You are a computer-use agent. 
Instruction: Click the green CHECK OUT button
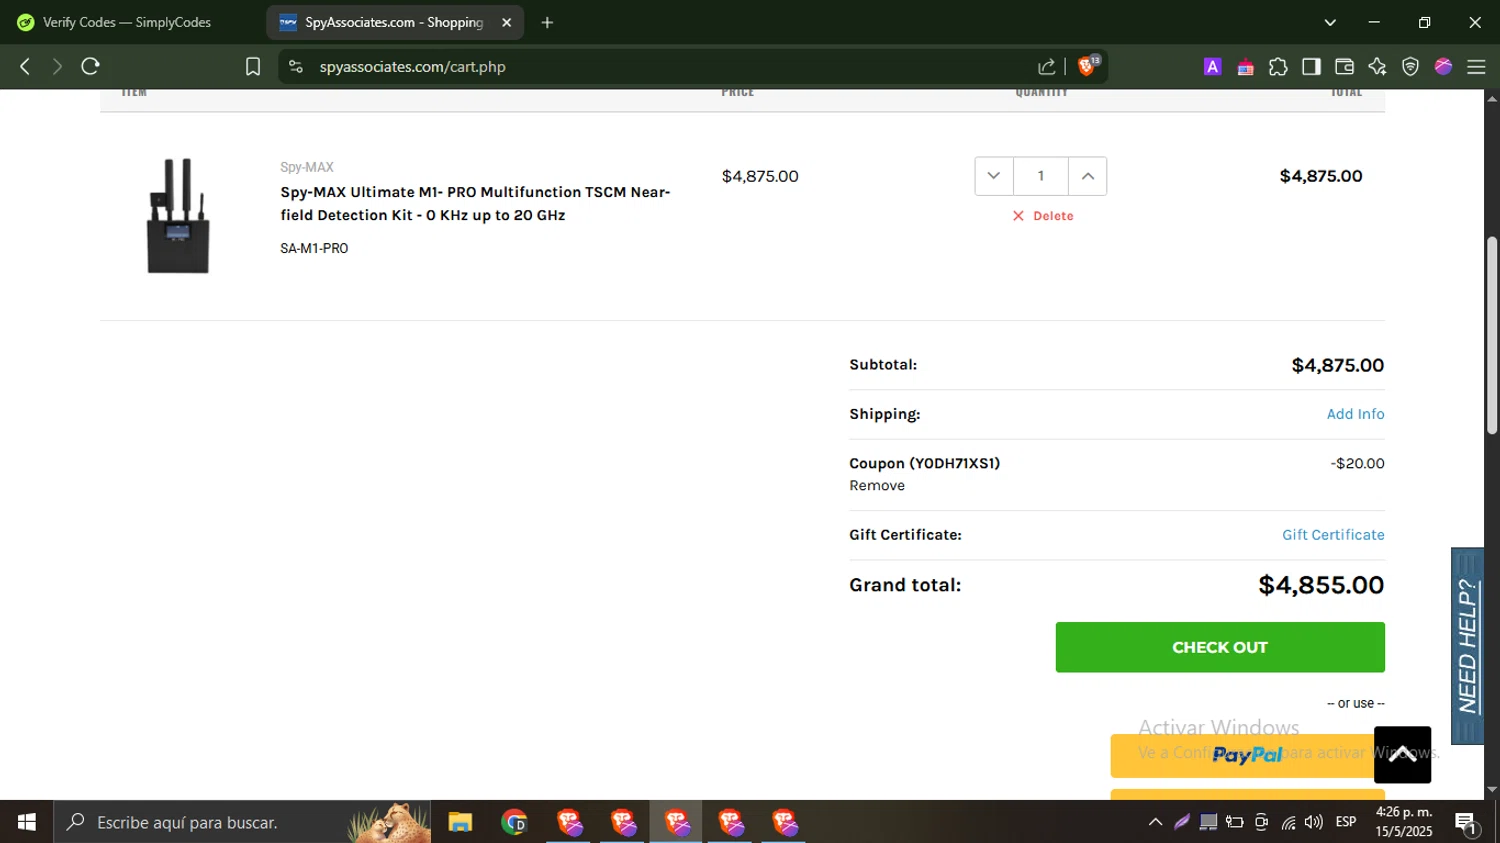(1220, 647)
